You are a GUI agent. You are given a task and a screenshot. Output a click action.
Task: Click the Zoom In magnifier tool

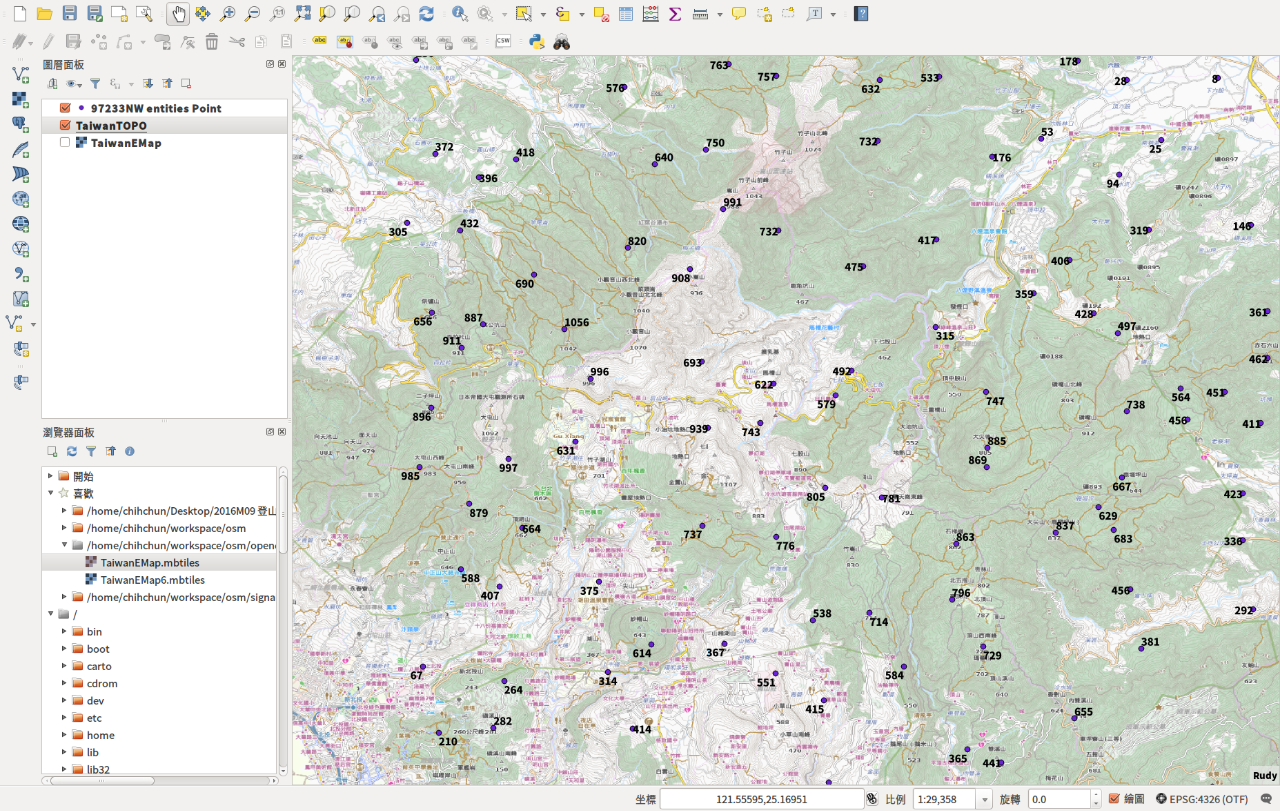pos(228,14)
